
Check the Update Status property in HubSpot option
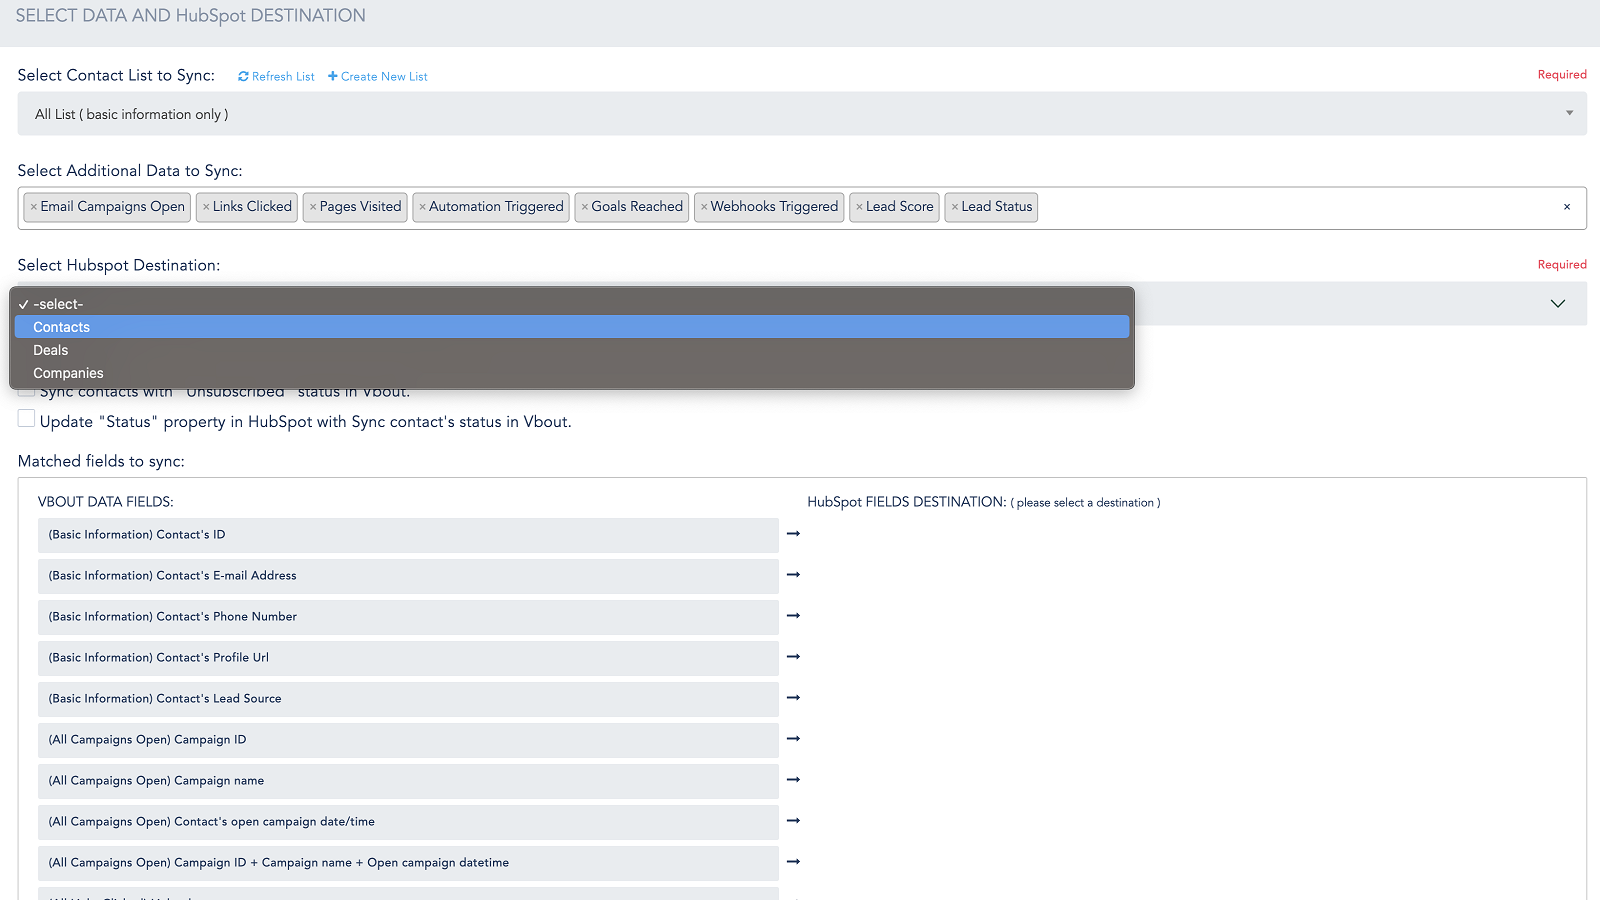(25, 418)
